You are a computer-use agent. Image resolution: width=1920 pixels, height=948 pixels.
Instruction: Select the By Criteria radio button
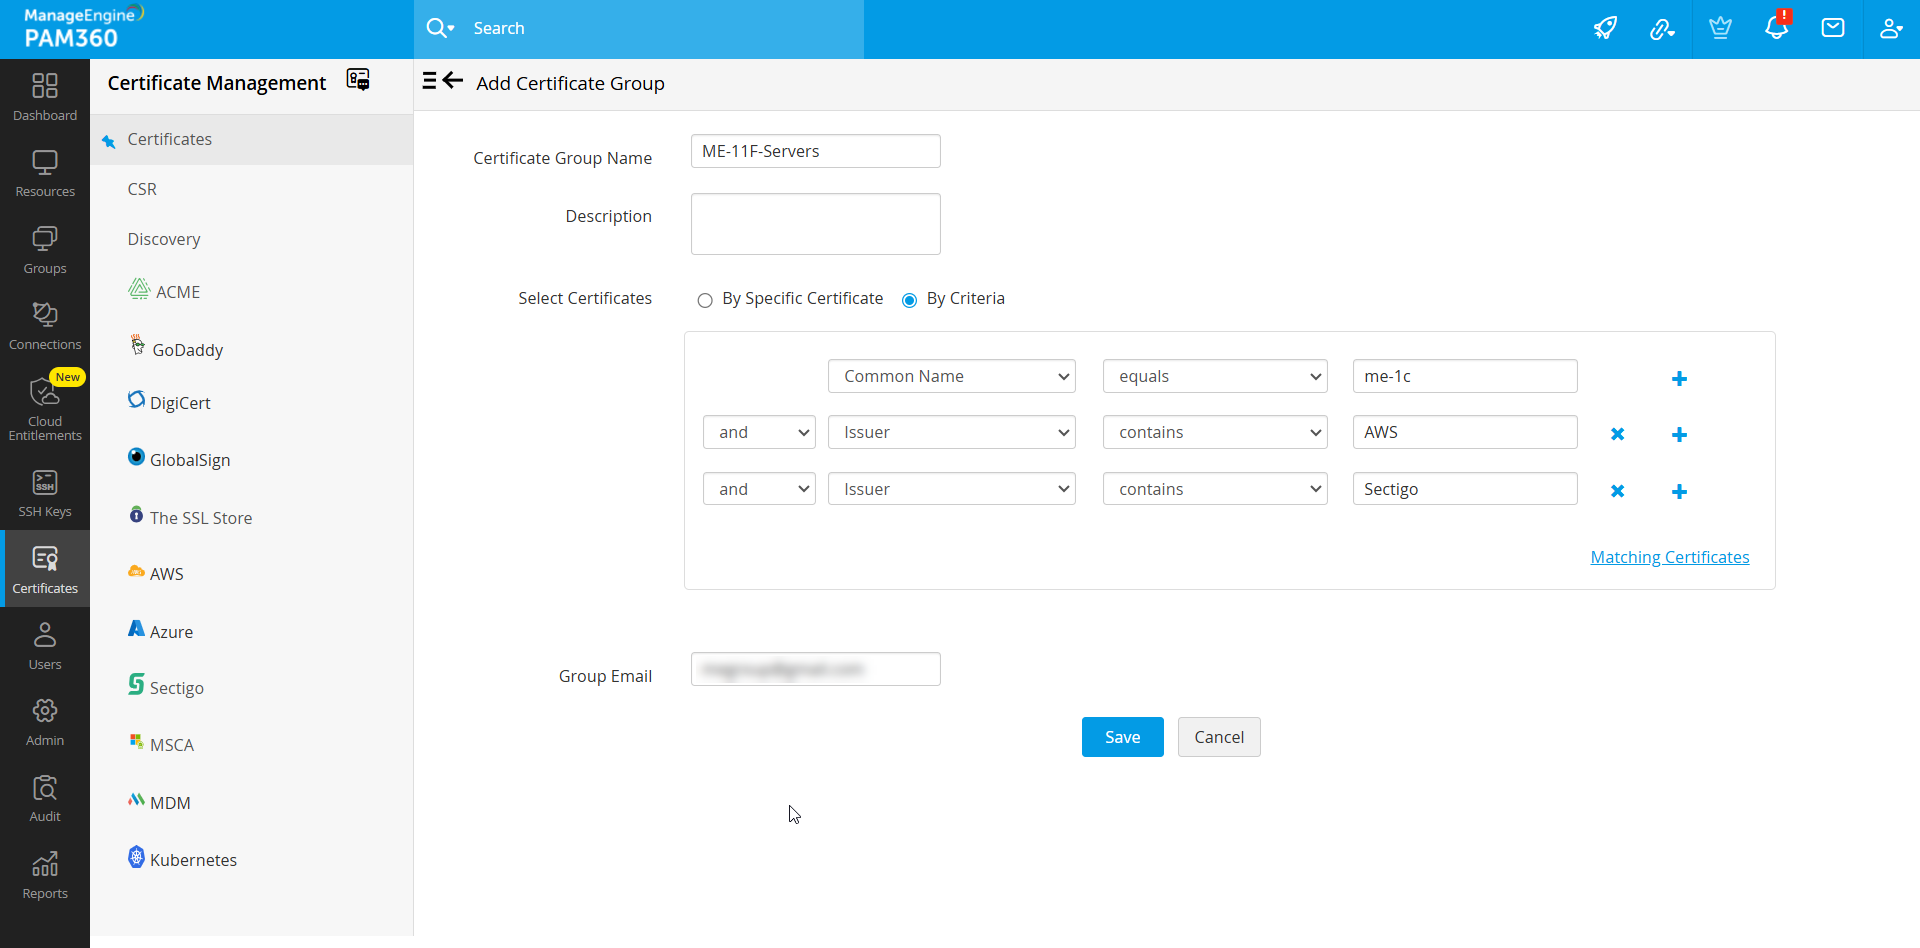click(x=909, y=300)
